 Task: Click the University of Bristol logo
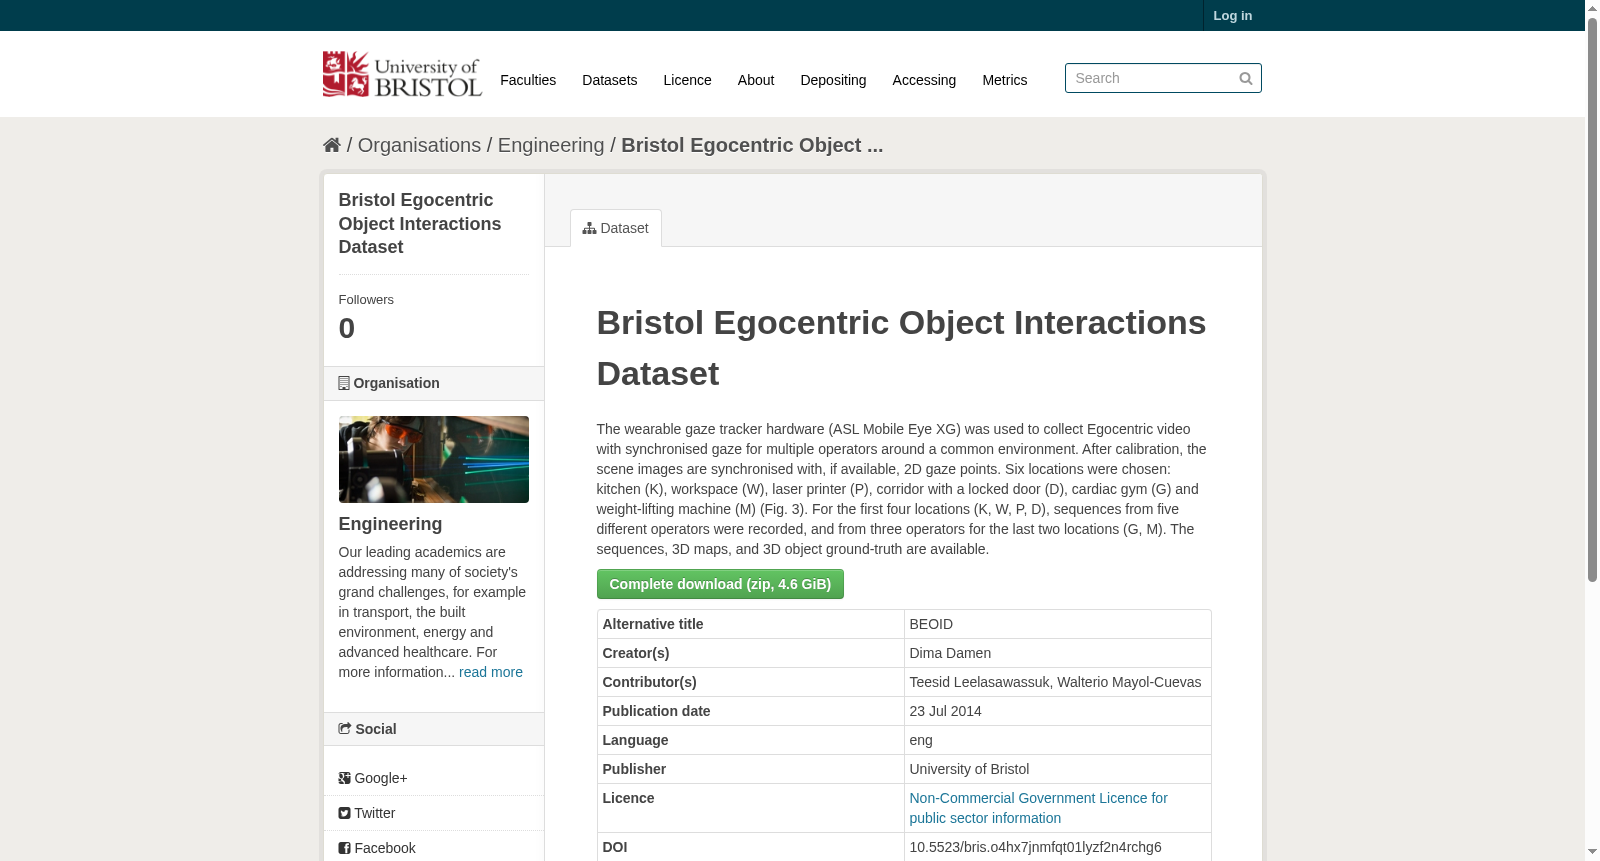[402, 74]
